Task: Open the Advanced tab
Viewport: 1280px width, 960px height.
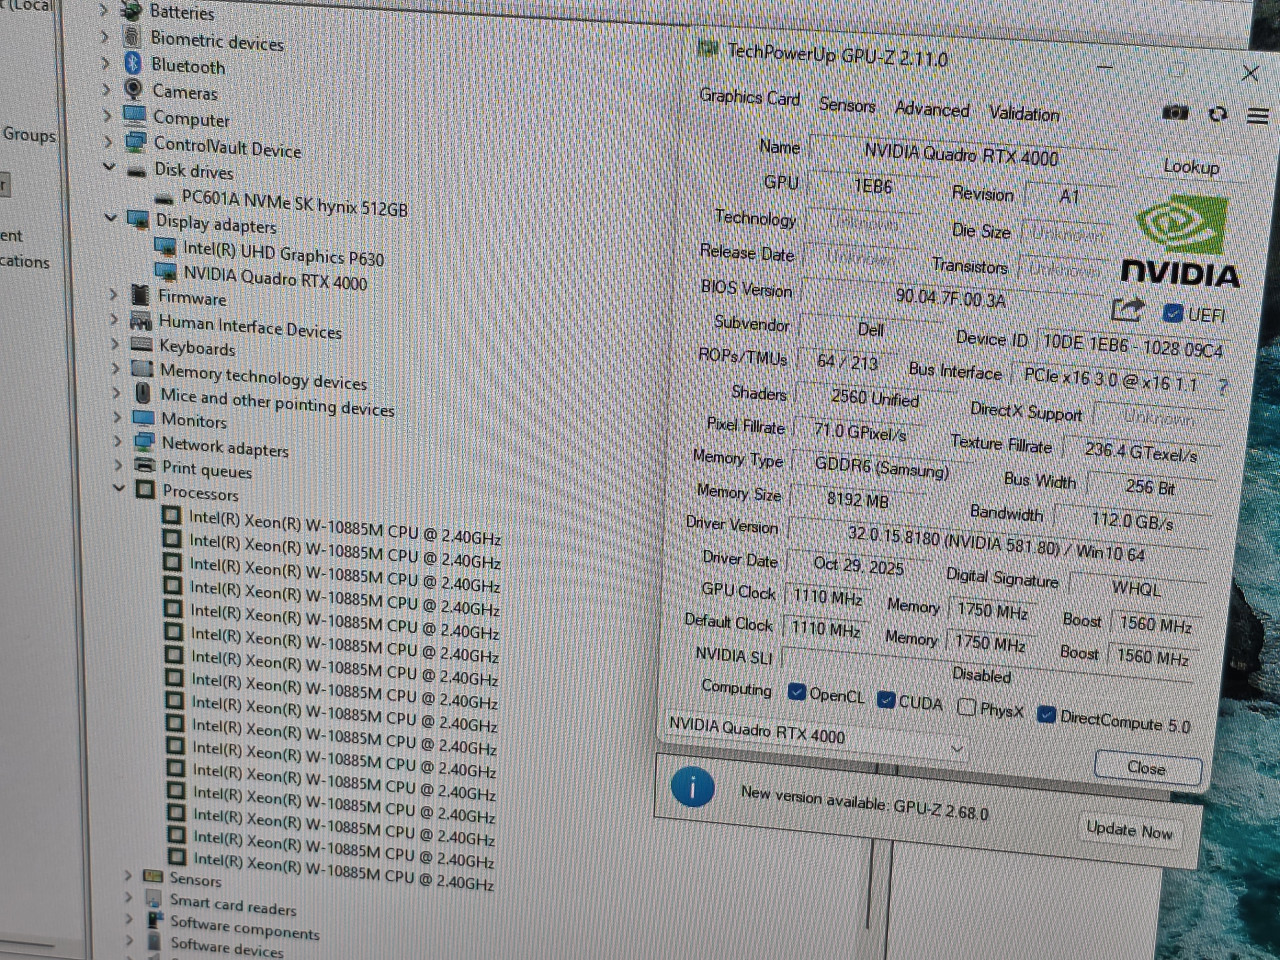Action: click(x=931, y=109)
